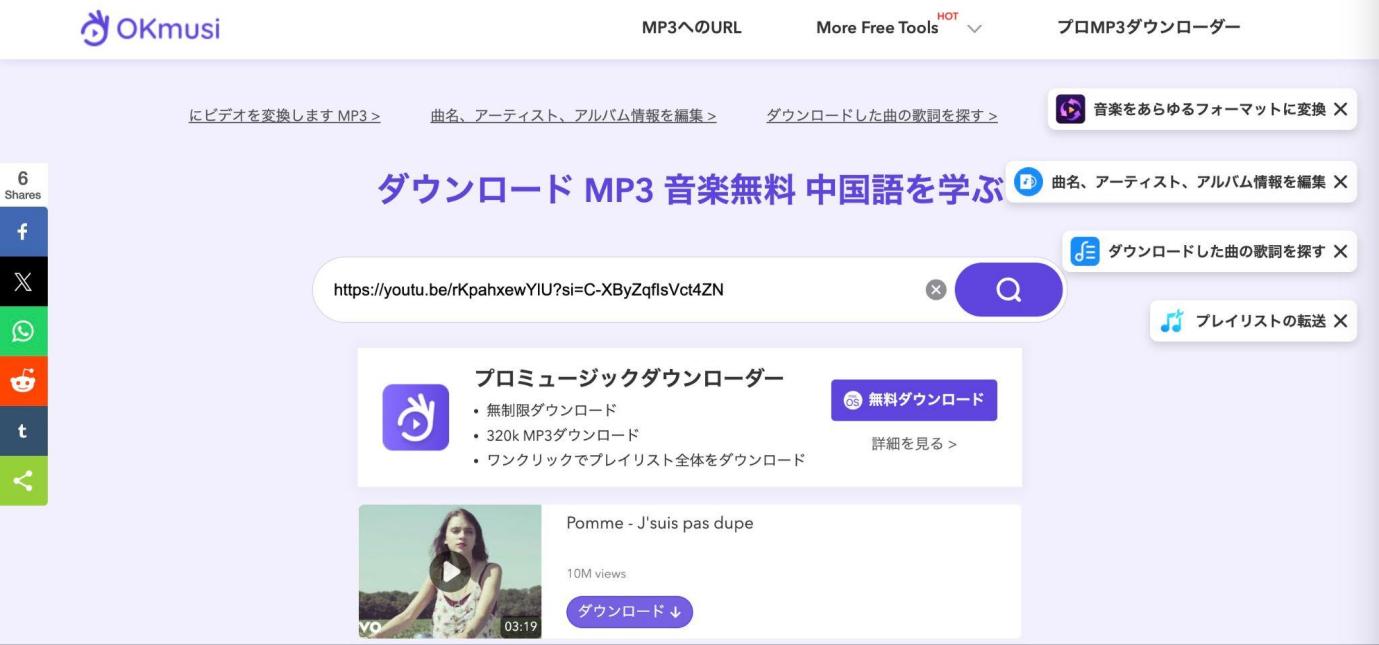Share page on Reddit
Viewport: 1379px width, 645px height.
coord(23,382)
